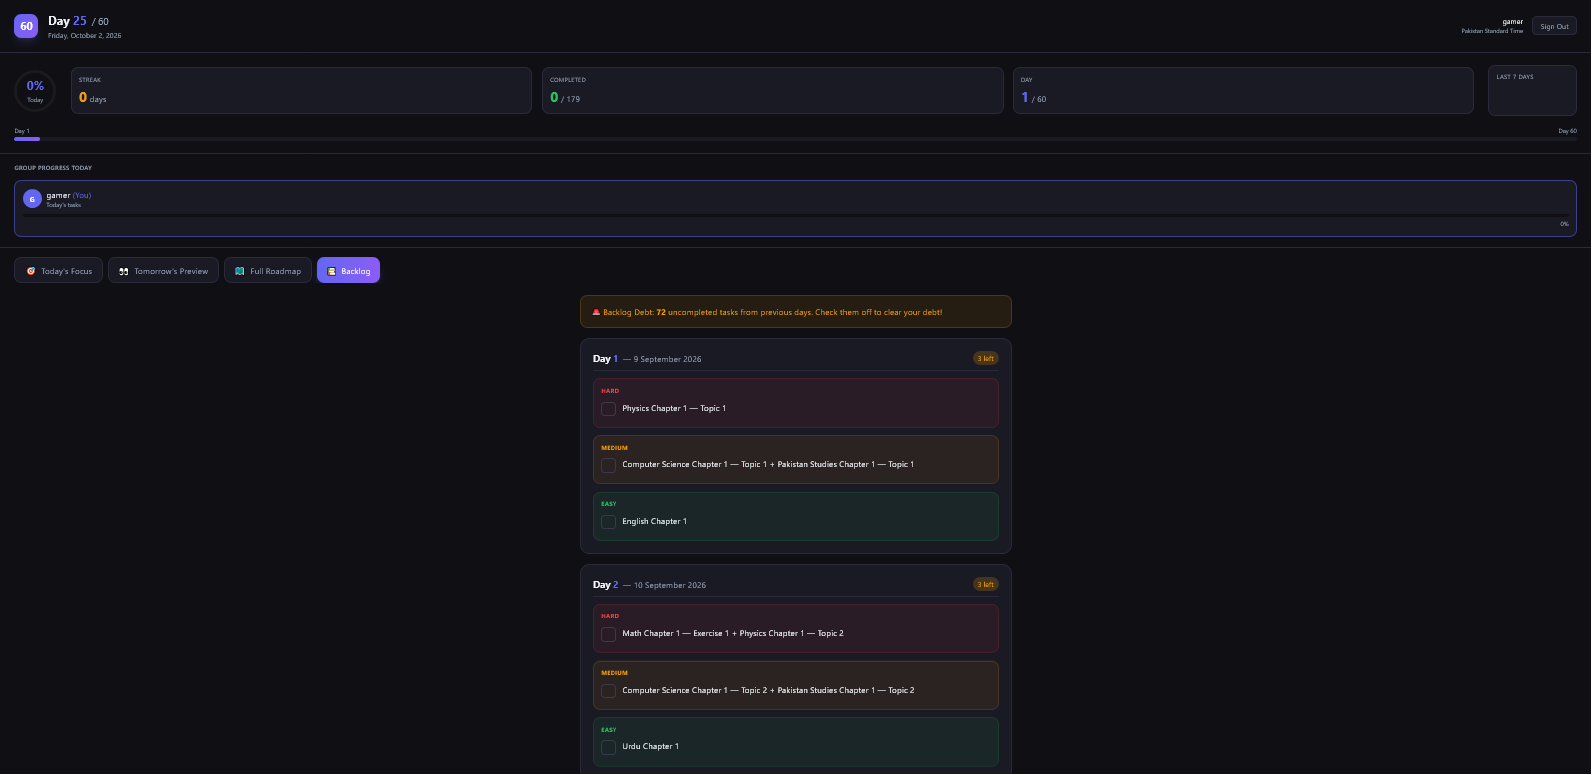Click the HARD label in Day 1 card
This screenshot has height=775, width=1592.
610,391
